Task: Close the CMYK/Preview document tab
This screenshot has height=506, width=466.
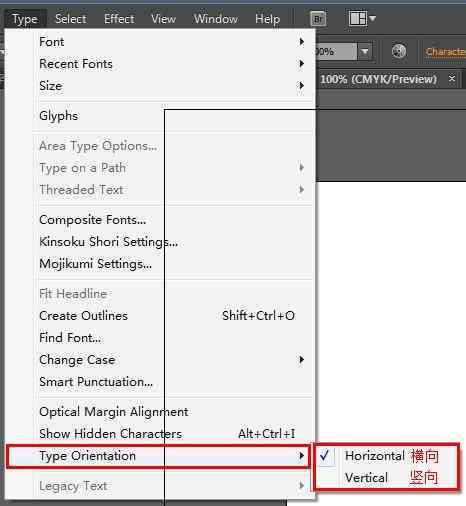Action: (x=452, y=79)
